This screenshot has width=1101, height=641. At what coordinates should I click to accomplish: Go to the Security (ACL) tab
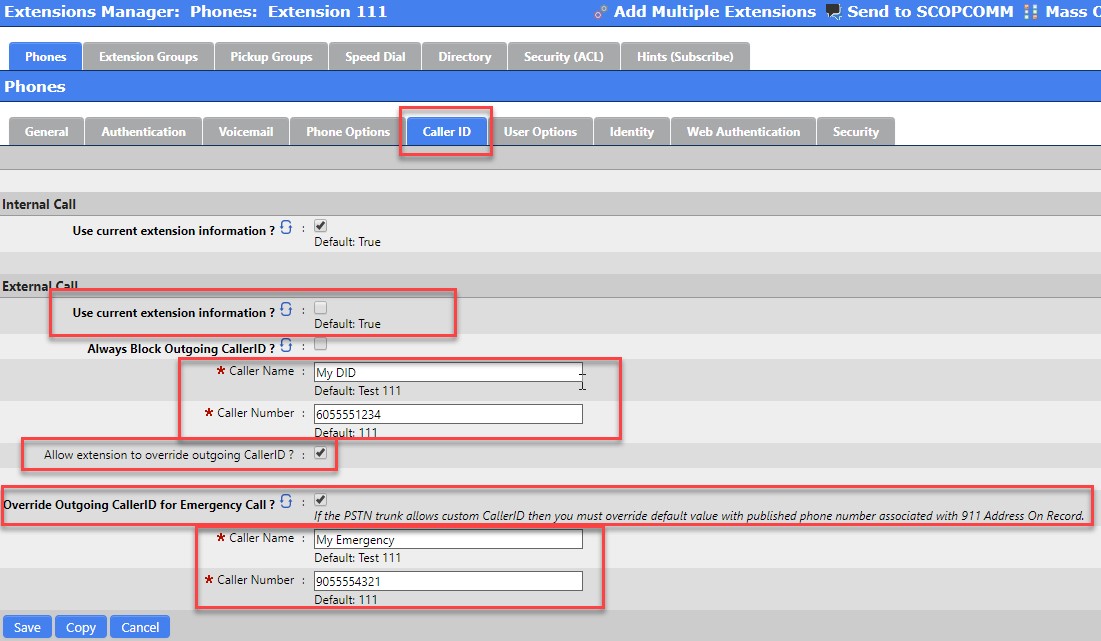(563, 57)
